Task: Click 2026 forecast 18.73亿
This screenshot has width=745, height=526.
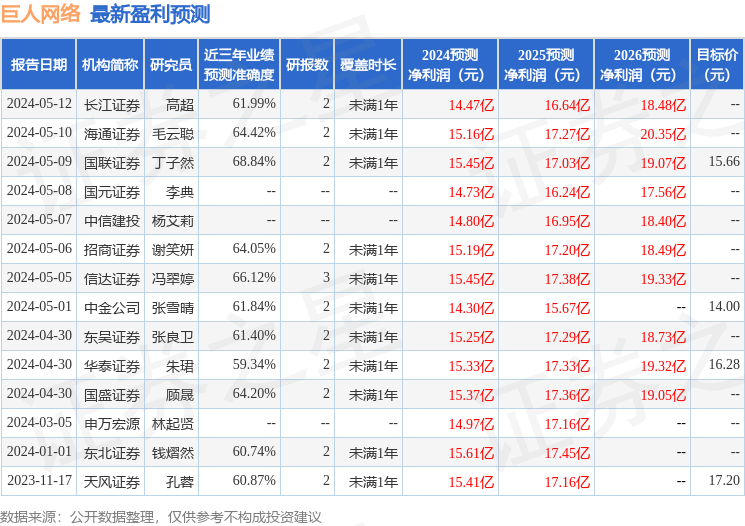Action: [663, 337]
